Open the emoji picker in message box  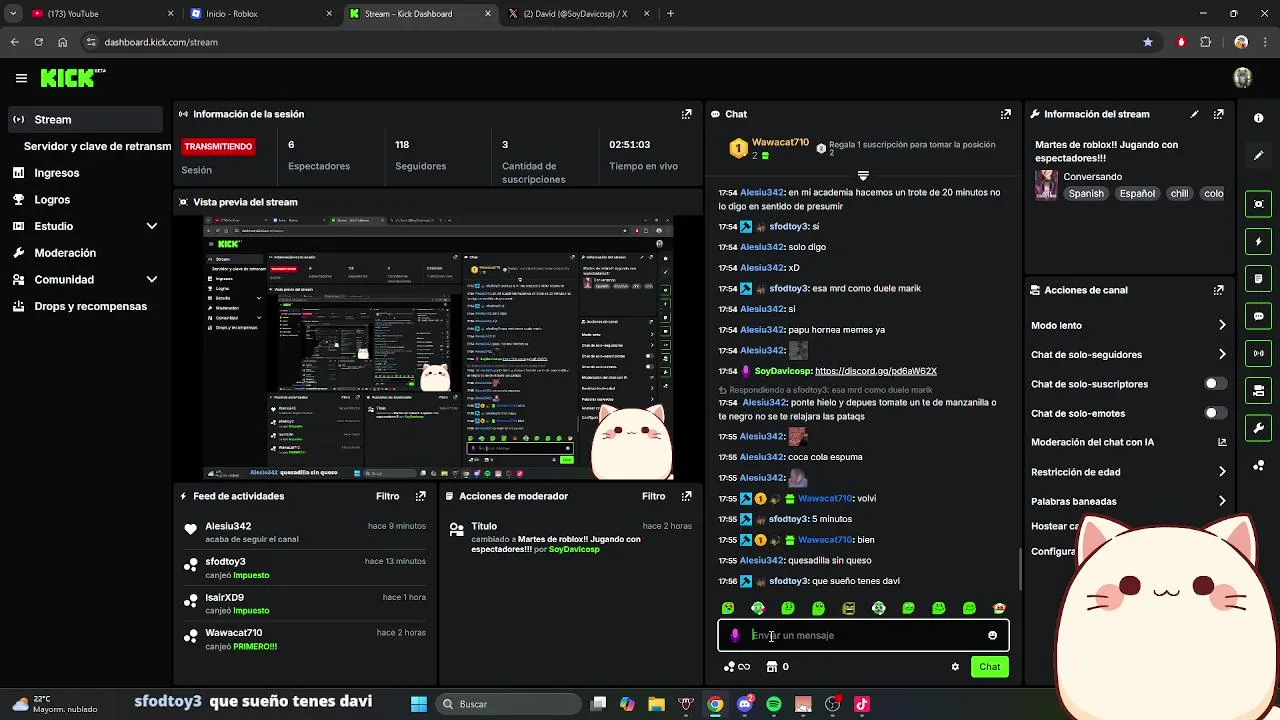click(992, 635)
